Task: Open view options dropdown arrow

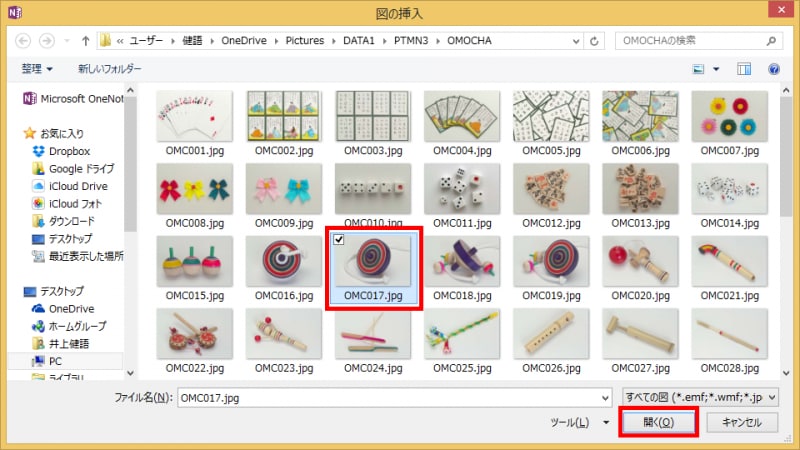Action: coord(716,69)
